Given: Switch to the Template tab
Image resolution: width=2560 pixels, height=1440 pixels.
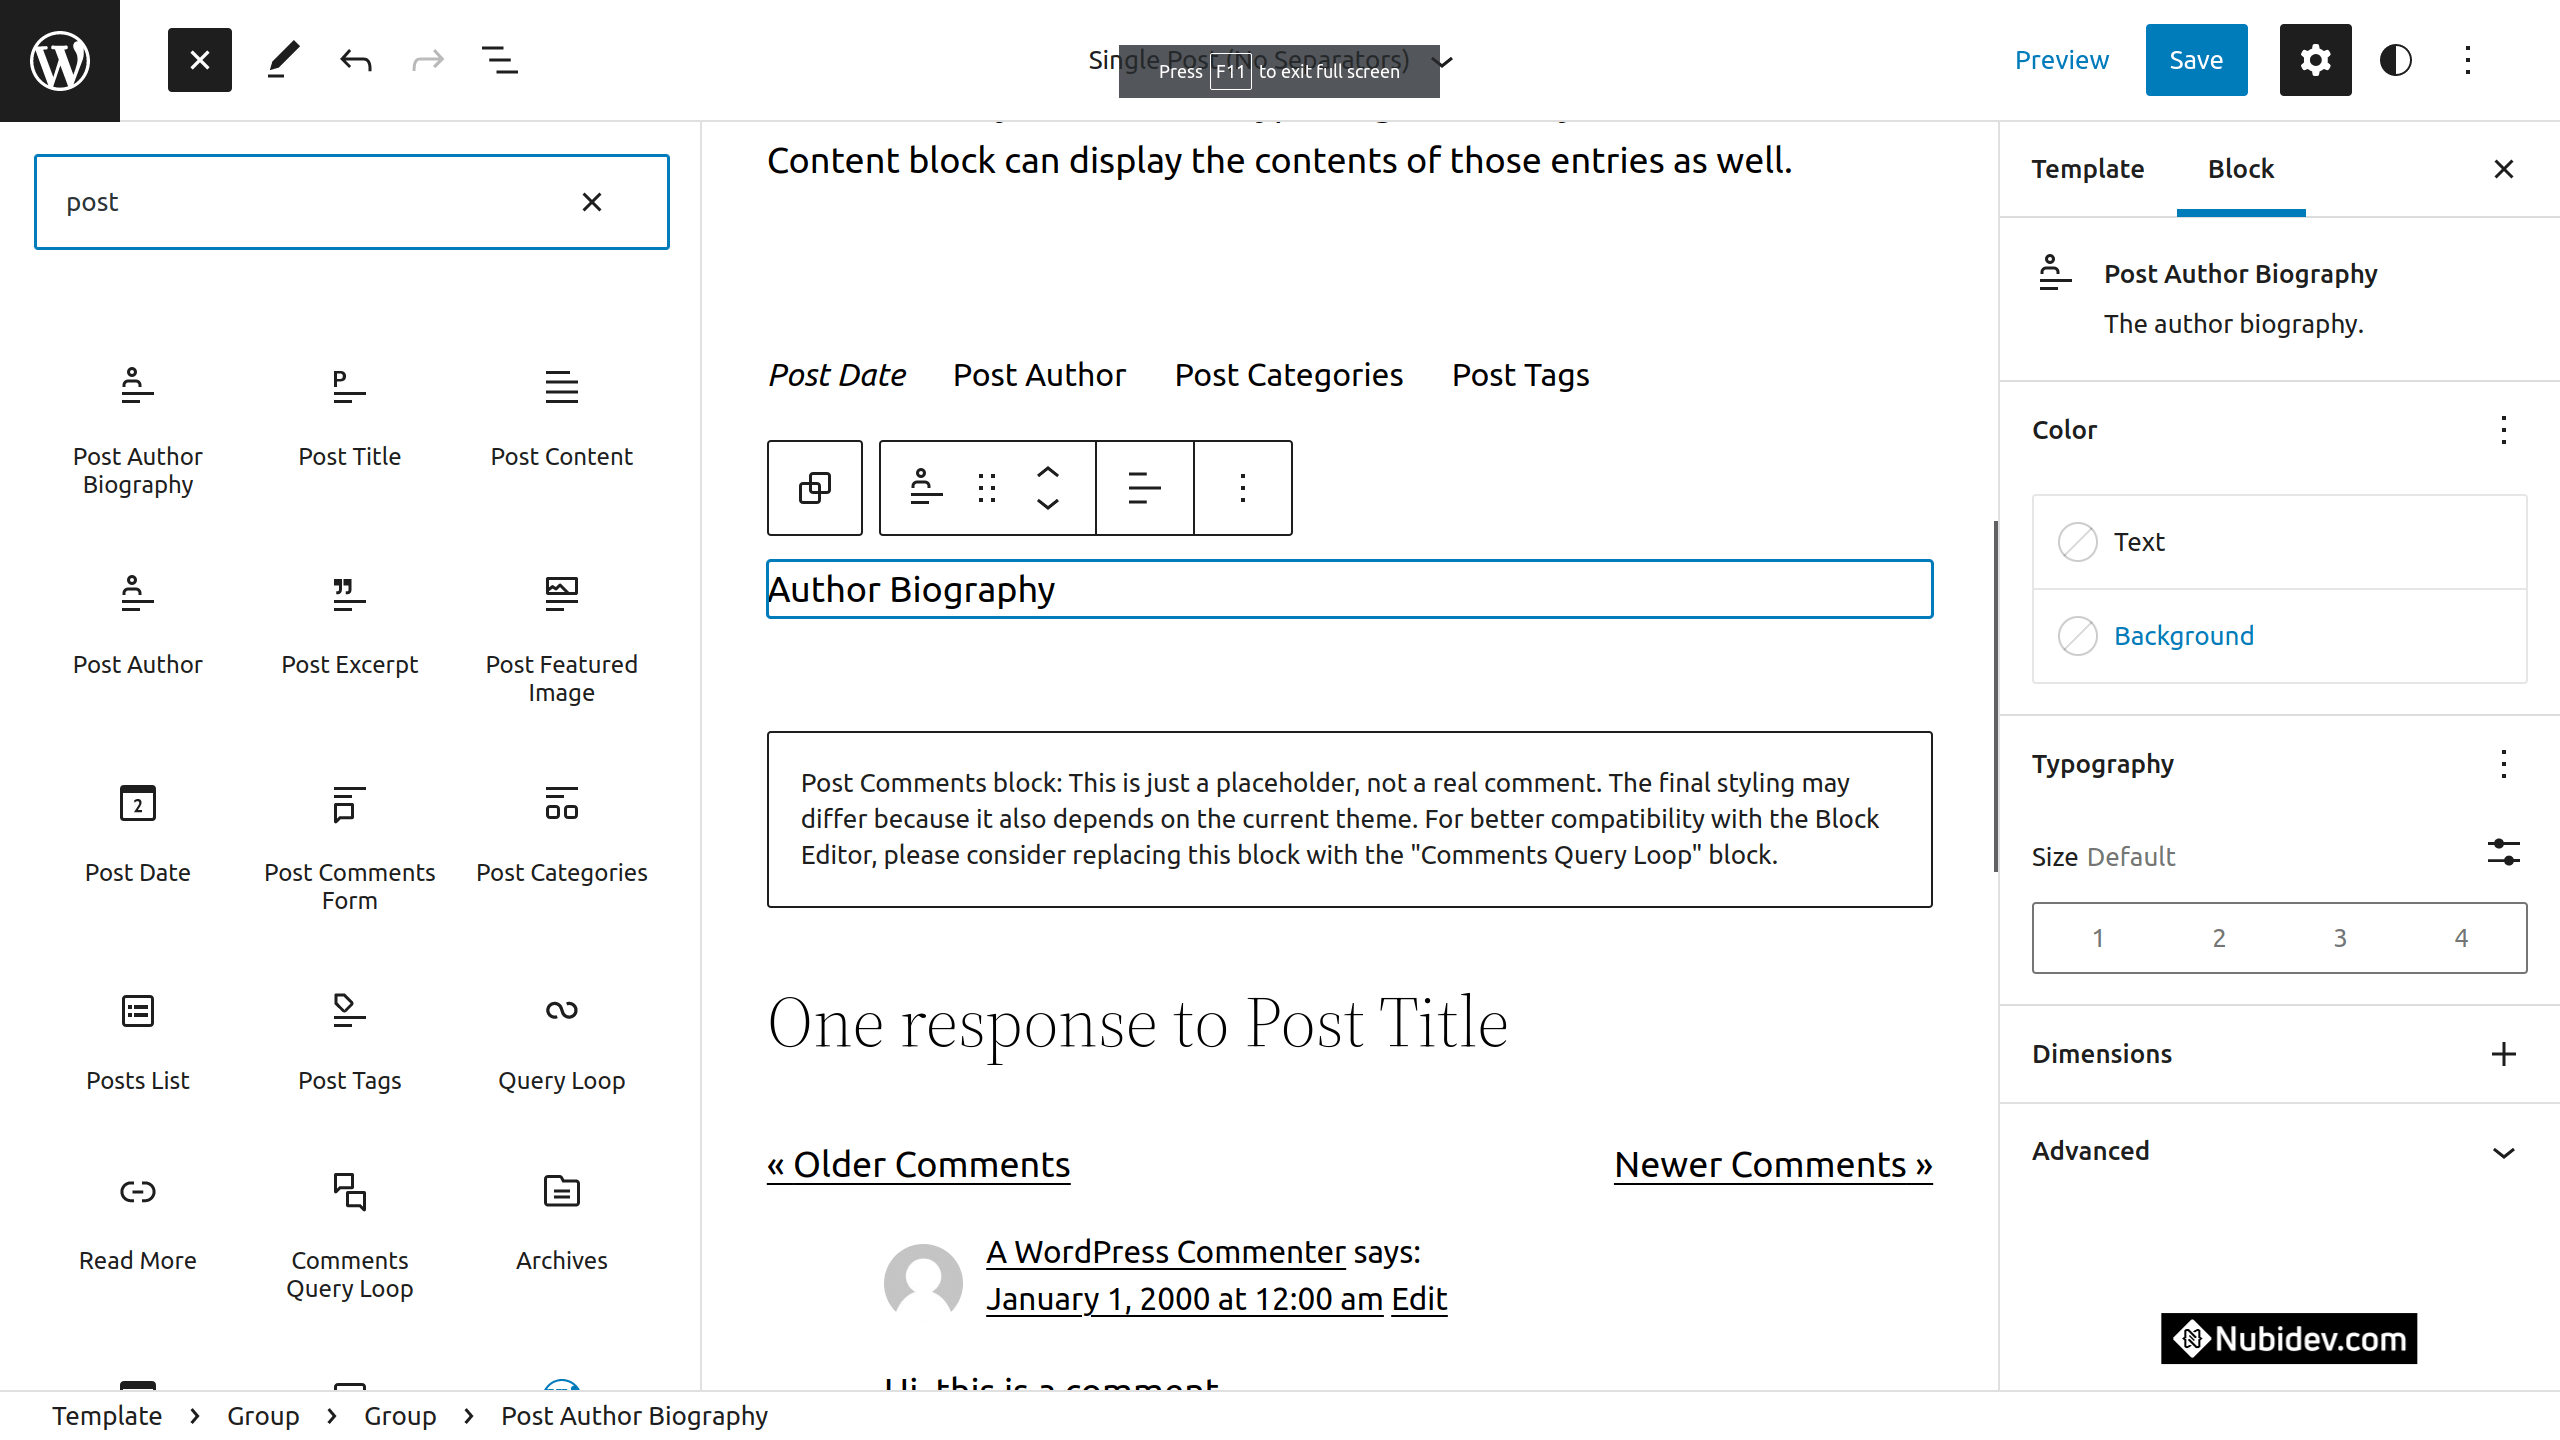Looking at the screenshot, I should 2087,169.
